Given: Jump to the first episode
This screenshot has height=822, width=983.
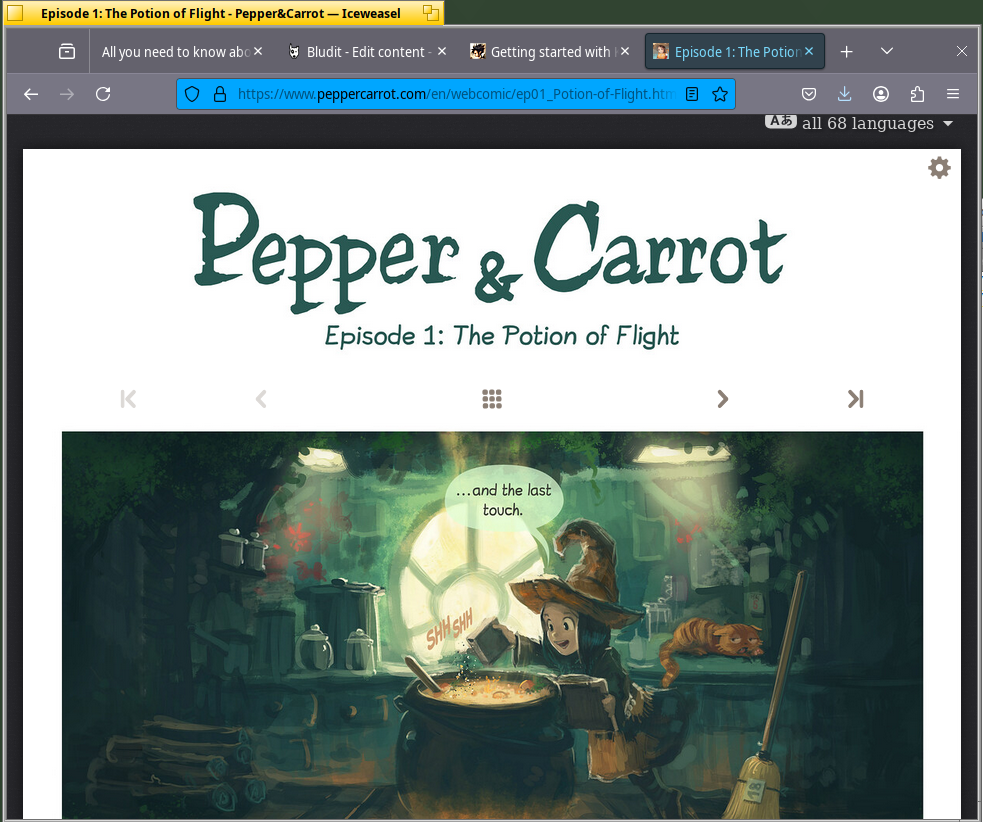Looking at the screenshot, I should point(128,399).
